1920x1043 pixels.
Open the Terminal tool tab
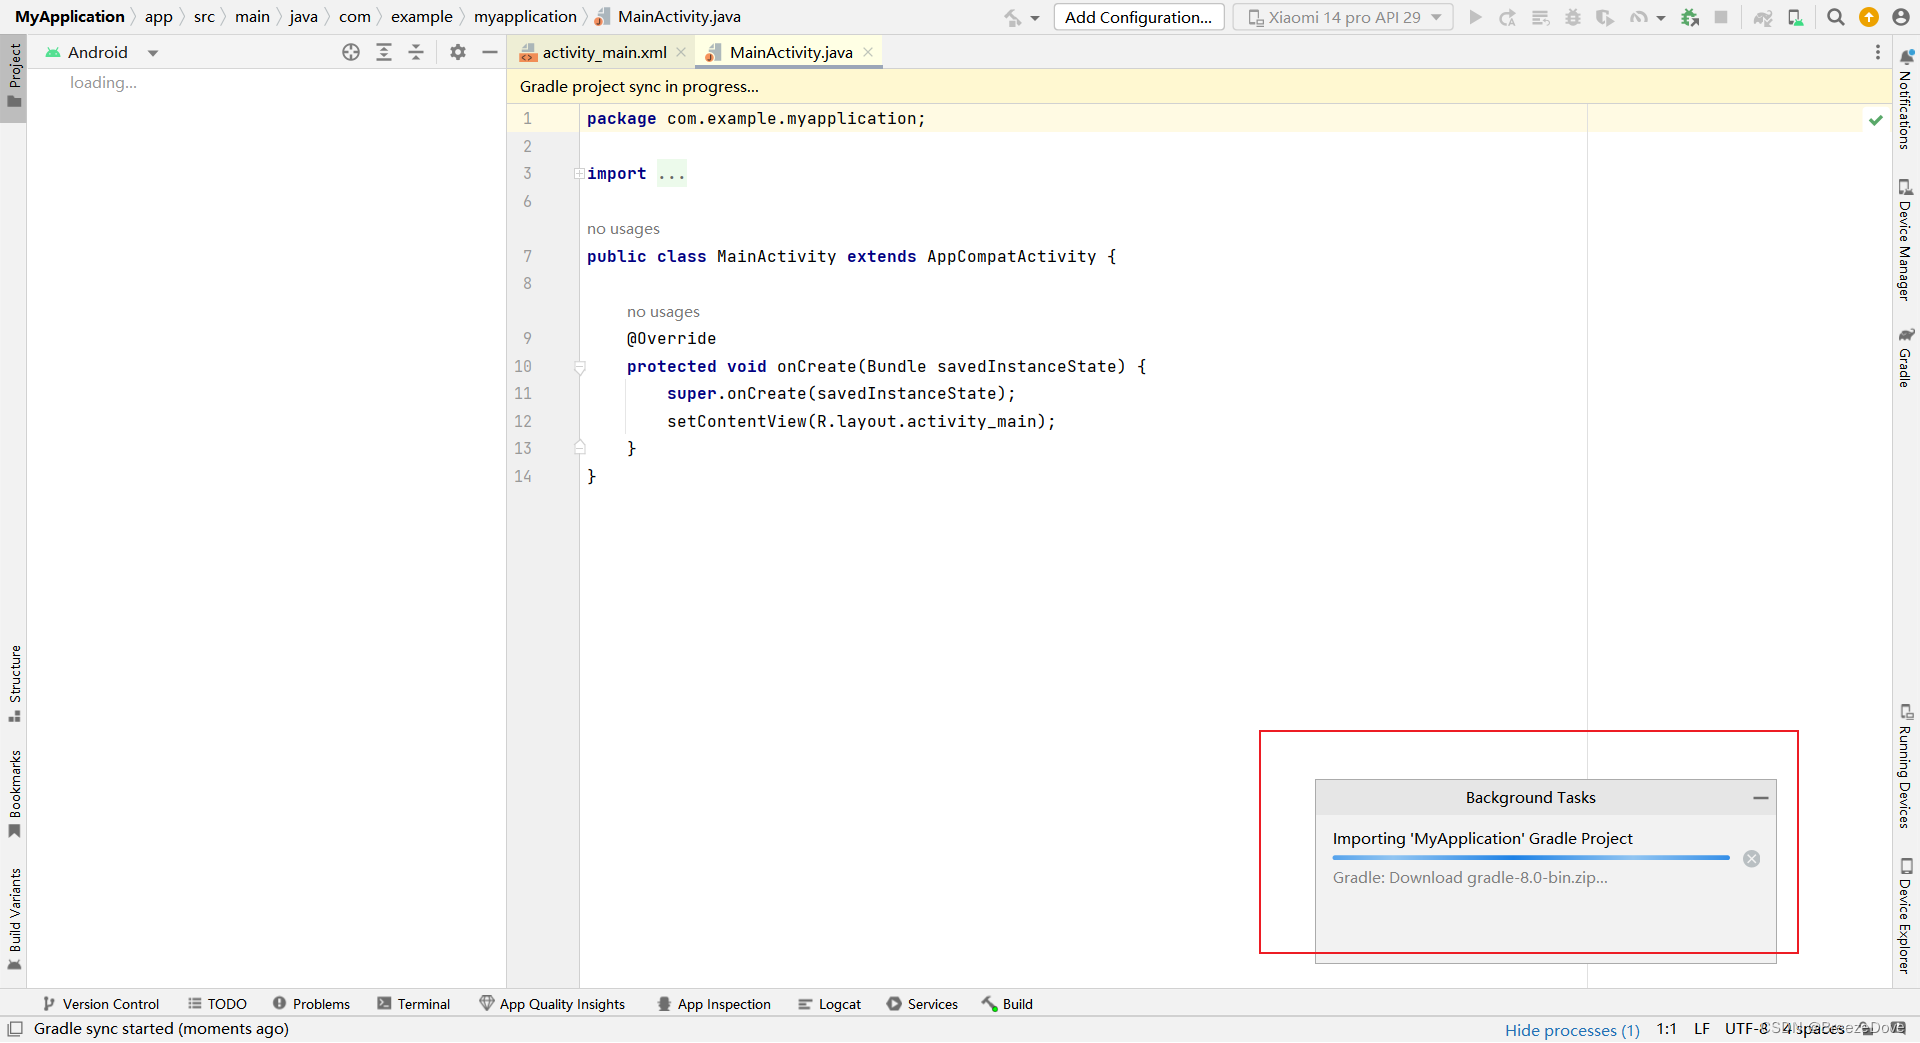414,1004
